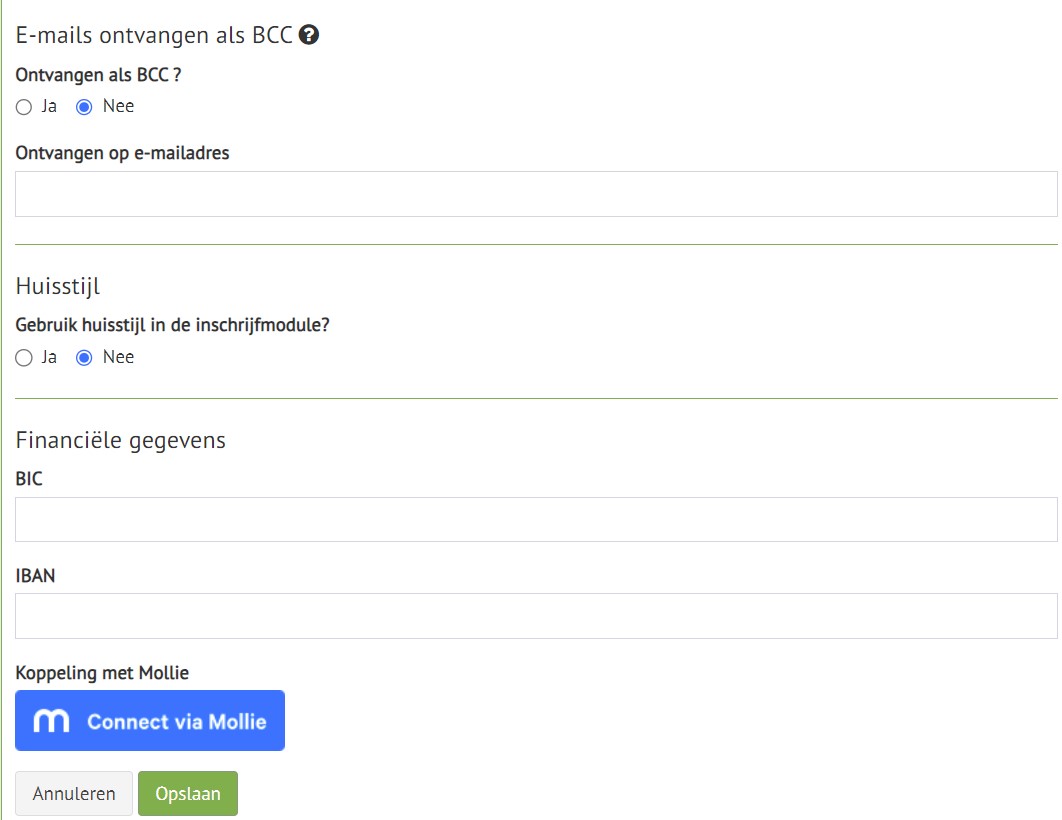
Task: Click the 'Huisstijl' section heading
Action: (x=58, y=286)
